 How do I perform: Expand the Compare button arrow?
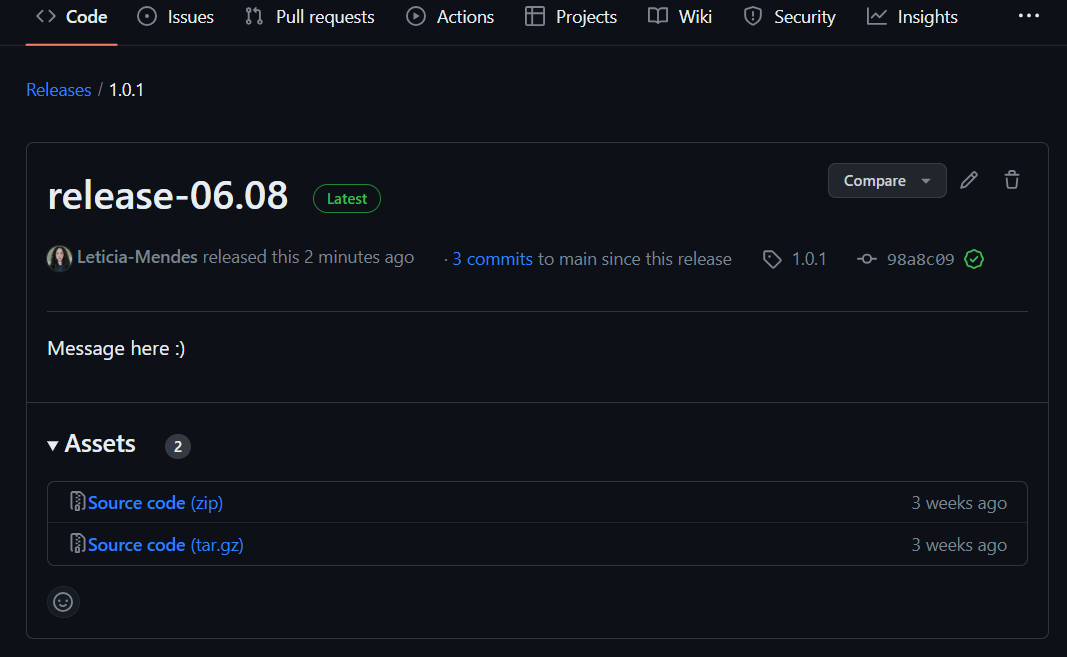(x=928, y=180)
